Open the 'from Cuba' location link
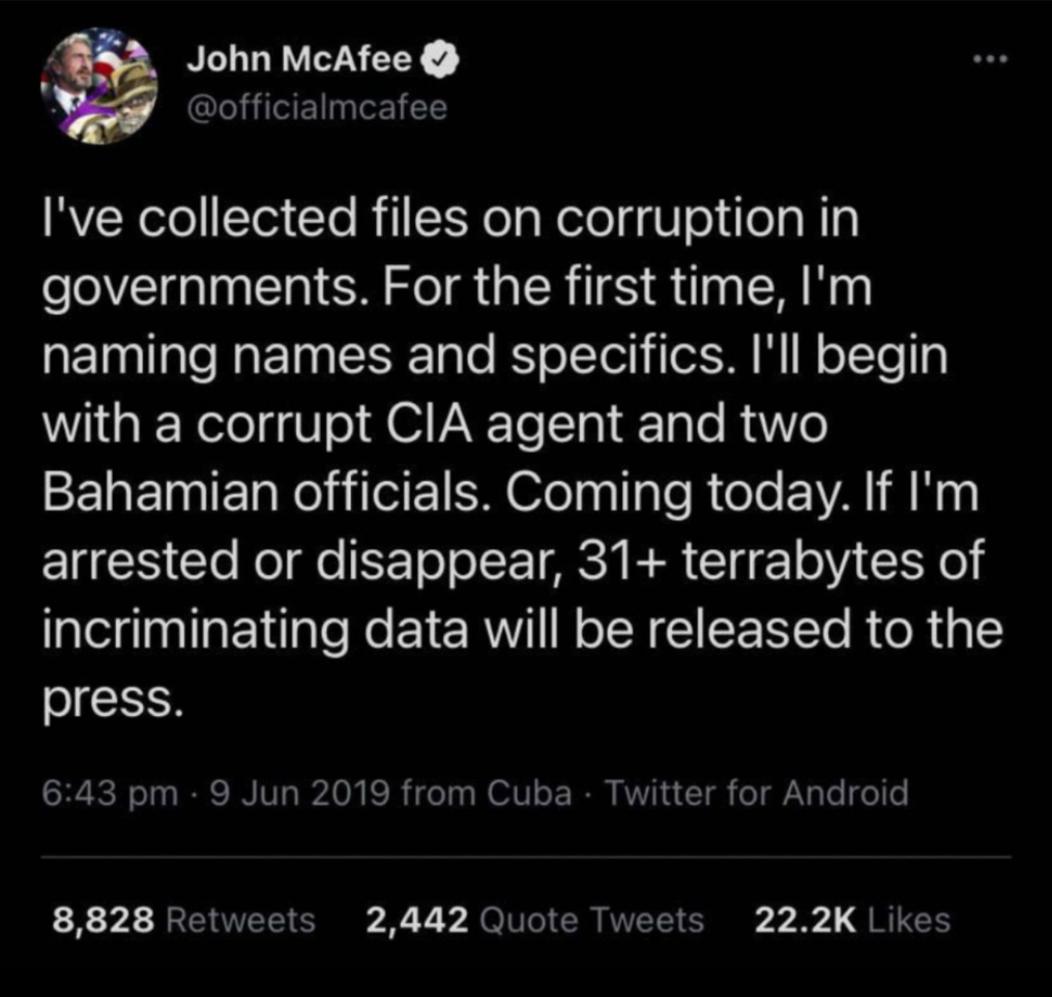 coord(486,794)
